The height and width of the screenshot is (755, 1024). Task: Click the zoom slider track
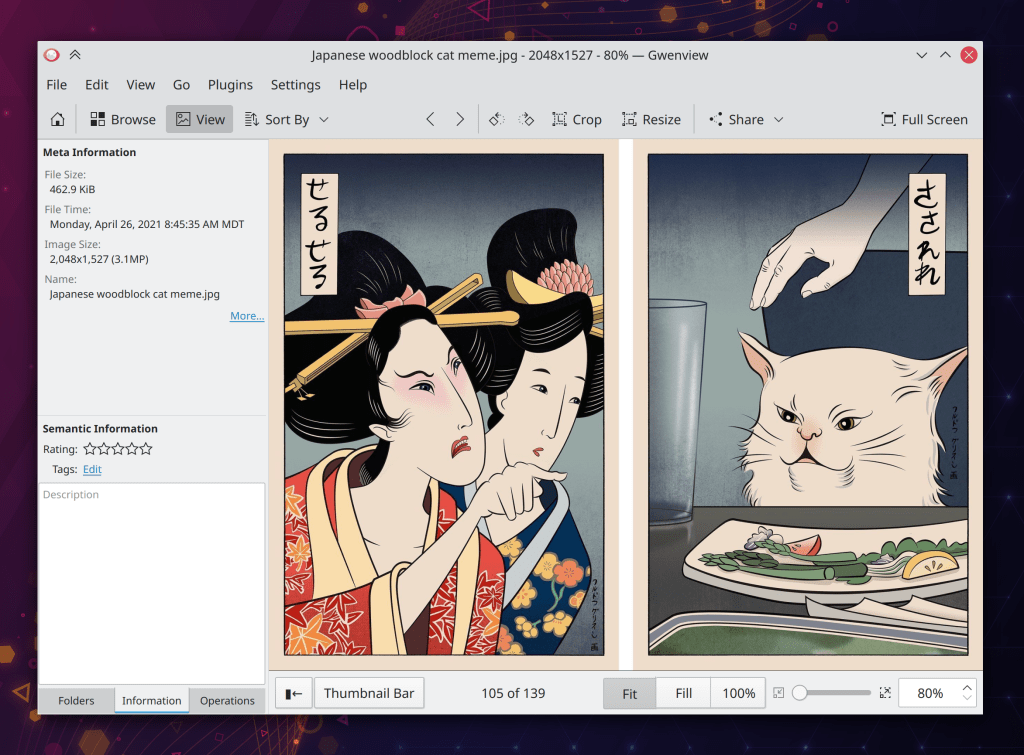(835, 693)
